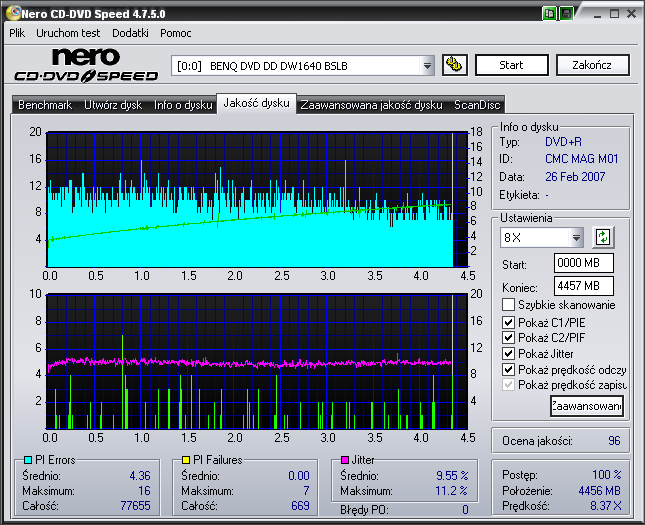Click the green save icon in title bar
This screenshot has height=525, width=645.
[x=566, y=14]
